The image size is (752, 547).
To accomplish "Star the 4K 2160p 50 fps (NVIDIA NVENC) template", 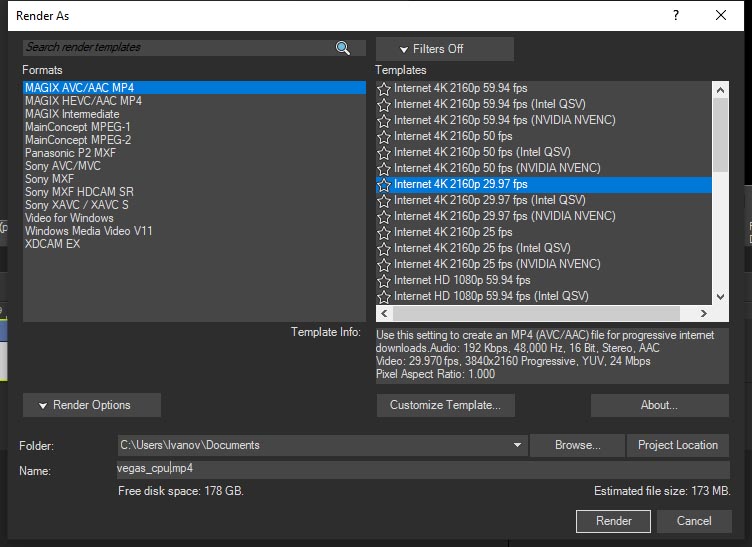I will pyautogui.click(x=384, y=169).
